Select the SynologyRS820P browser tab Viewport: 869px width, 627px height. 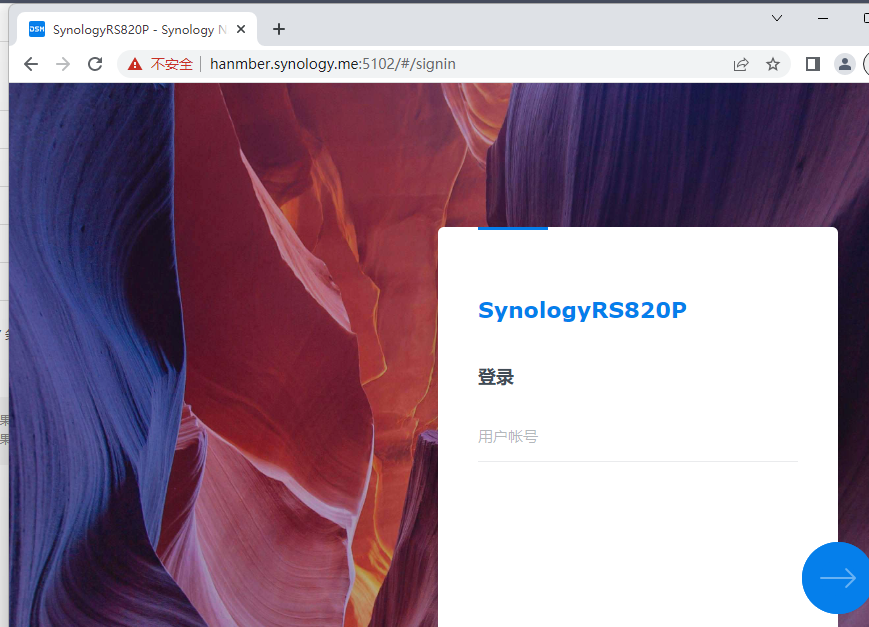137,29
